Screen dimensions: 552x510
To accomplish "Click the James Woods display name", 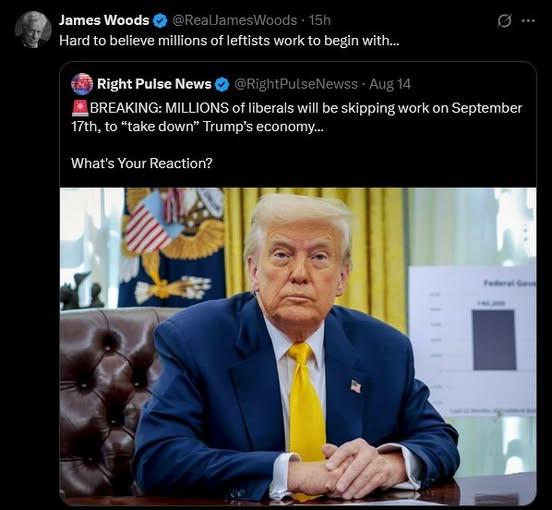I will click(104, 20).
